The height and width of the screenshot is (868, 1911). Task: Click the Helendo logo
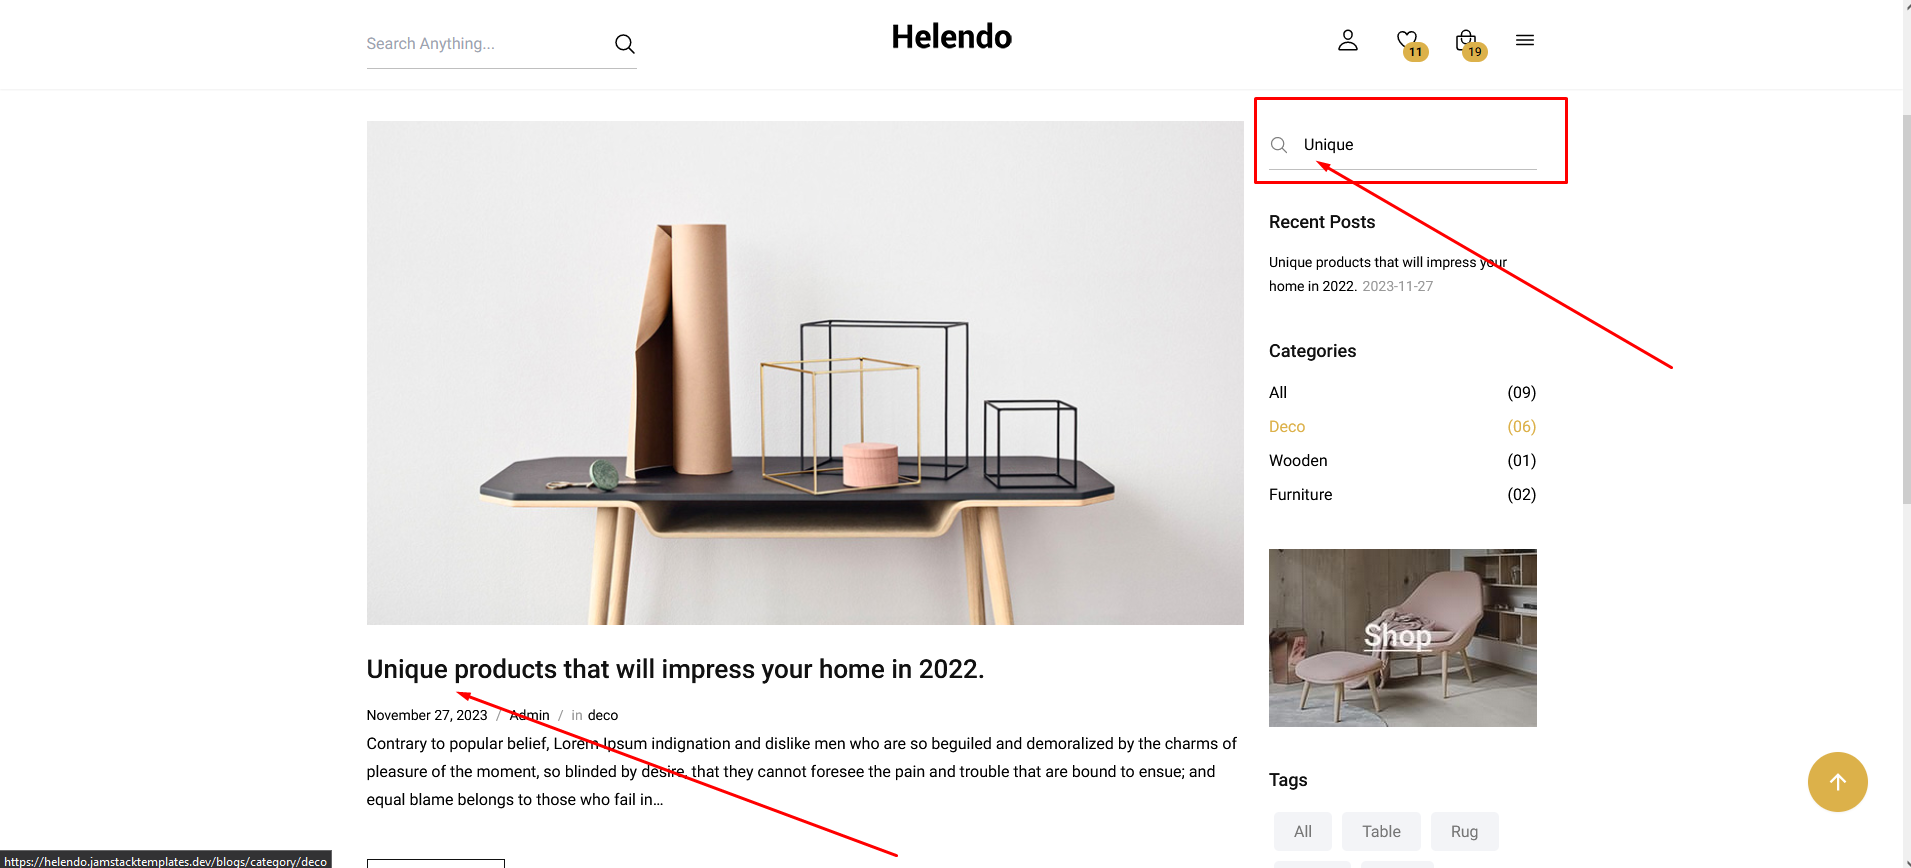(952, 37)
